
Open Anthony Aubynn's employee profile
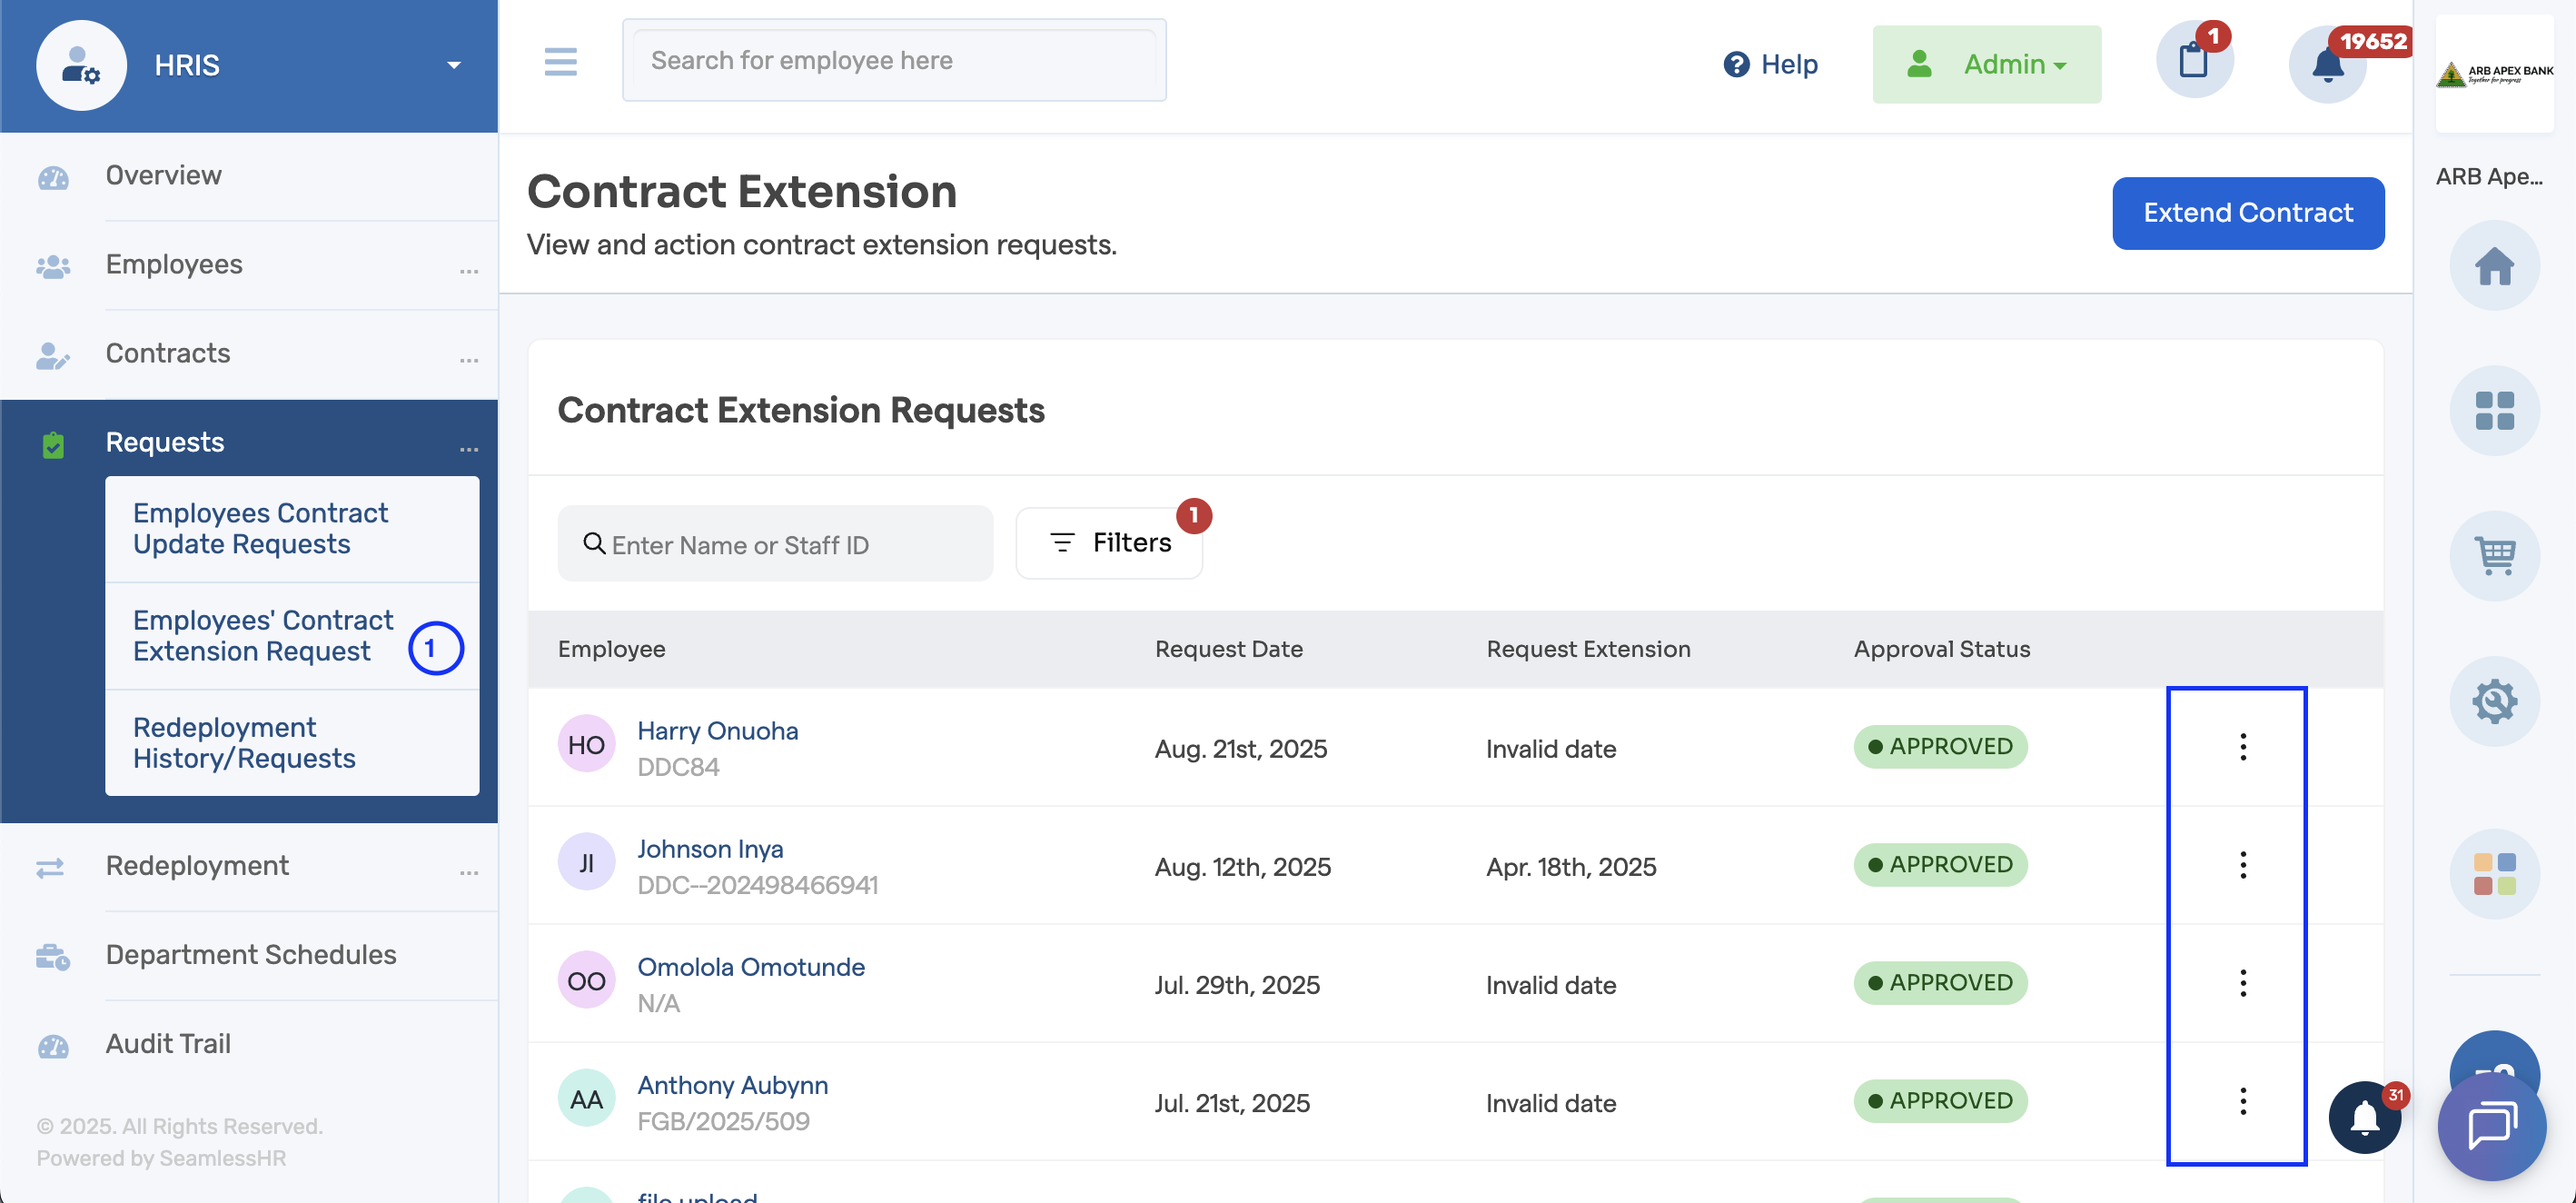[x=733, y=1085]
